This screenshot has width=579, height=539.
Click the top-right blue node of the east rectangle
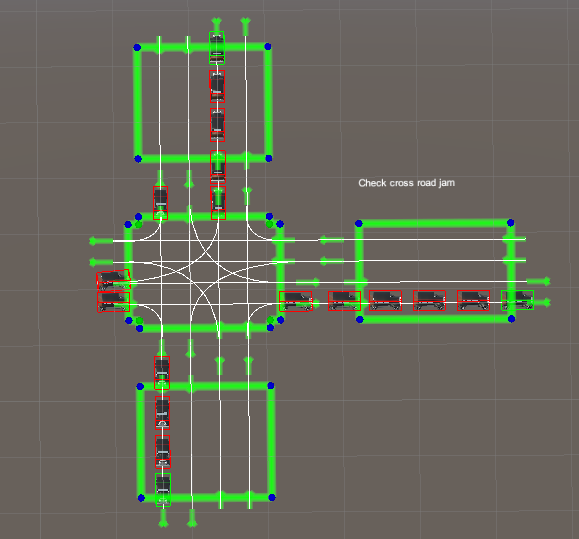click(x=511, y=223)
